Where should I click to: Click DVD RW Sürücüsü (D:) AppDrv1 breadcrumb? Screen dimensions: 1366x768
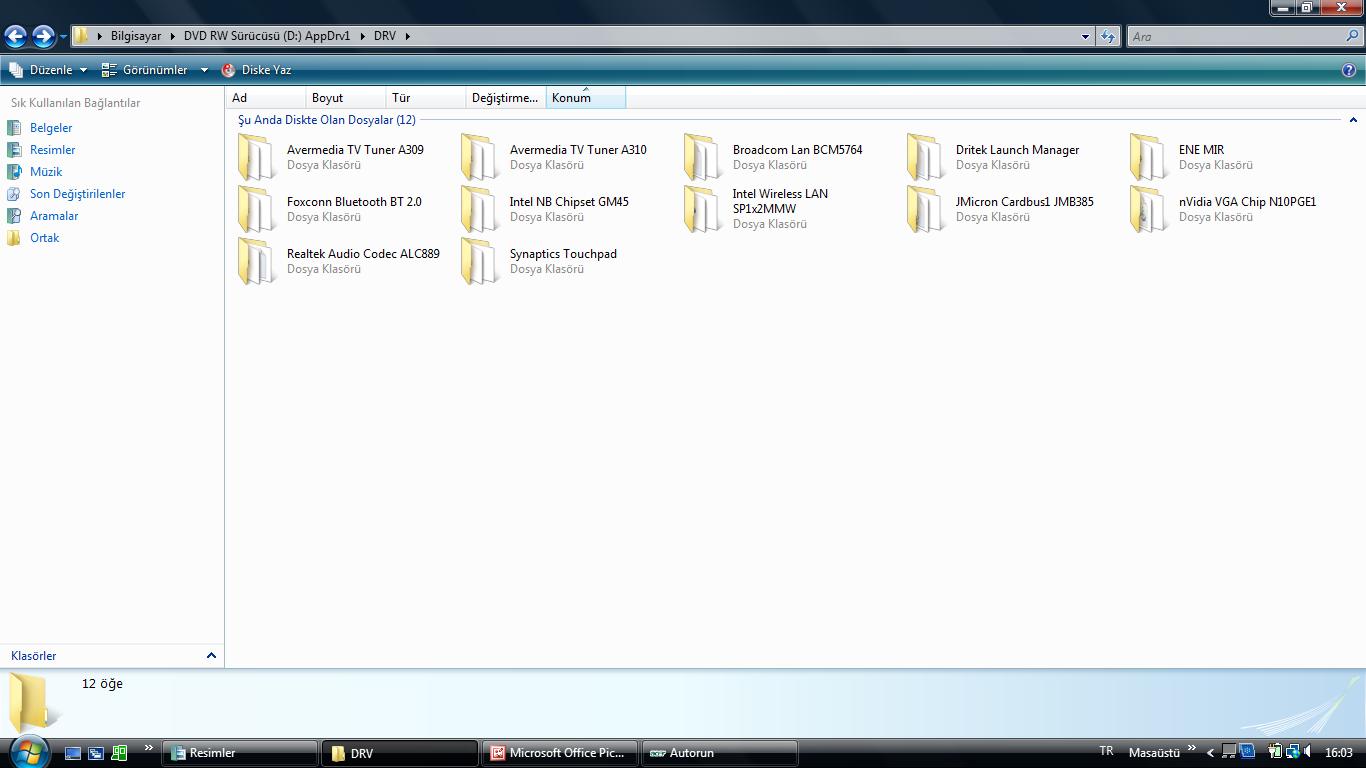coord(267,36)
